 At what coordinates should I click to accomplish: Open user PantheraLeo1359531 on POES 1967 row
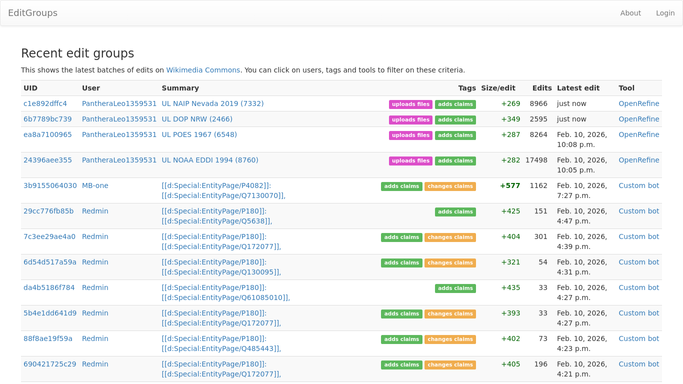pyautogui.click(x=119, y=135)
